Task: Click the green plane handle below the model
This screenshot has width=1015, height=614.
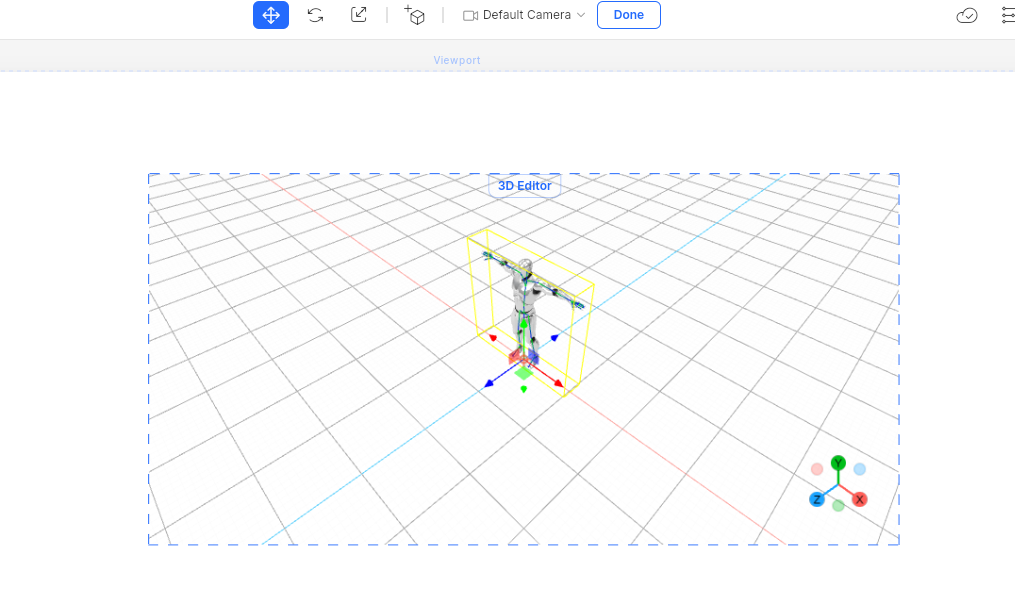Action: pos(524,373)
